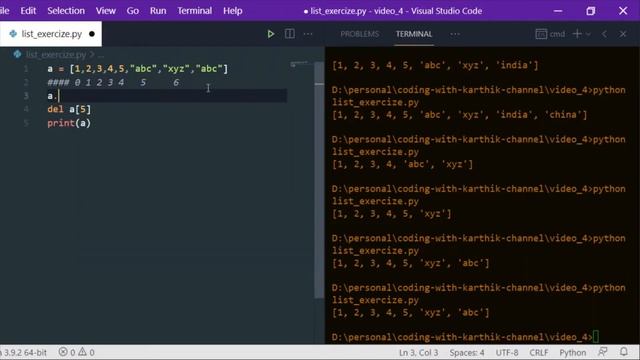Screen dimensions: 640x360
Task: Select the list_exercize.py editor tab
Action: coord(51,34)
